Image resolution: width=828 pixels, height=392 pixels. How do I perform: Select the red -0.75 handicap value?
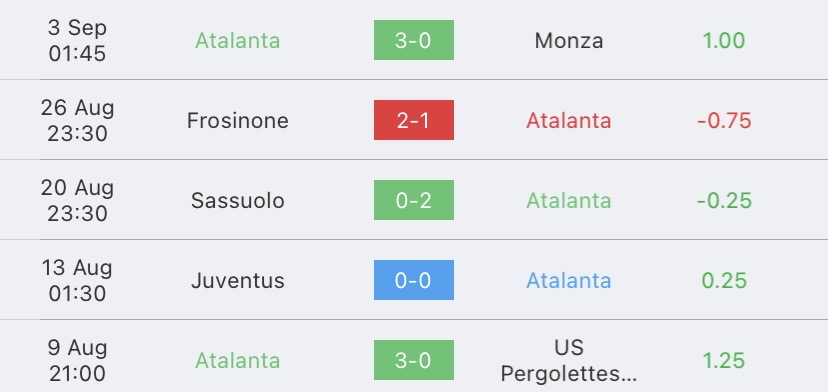click(724, 120)
